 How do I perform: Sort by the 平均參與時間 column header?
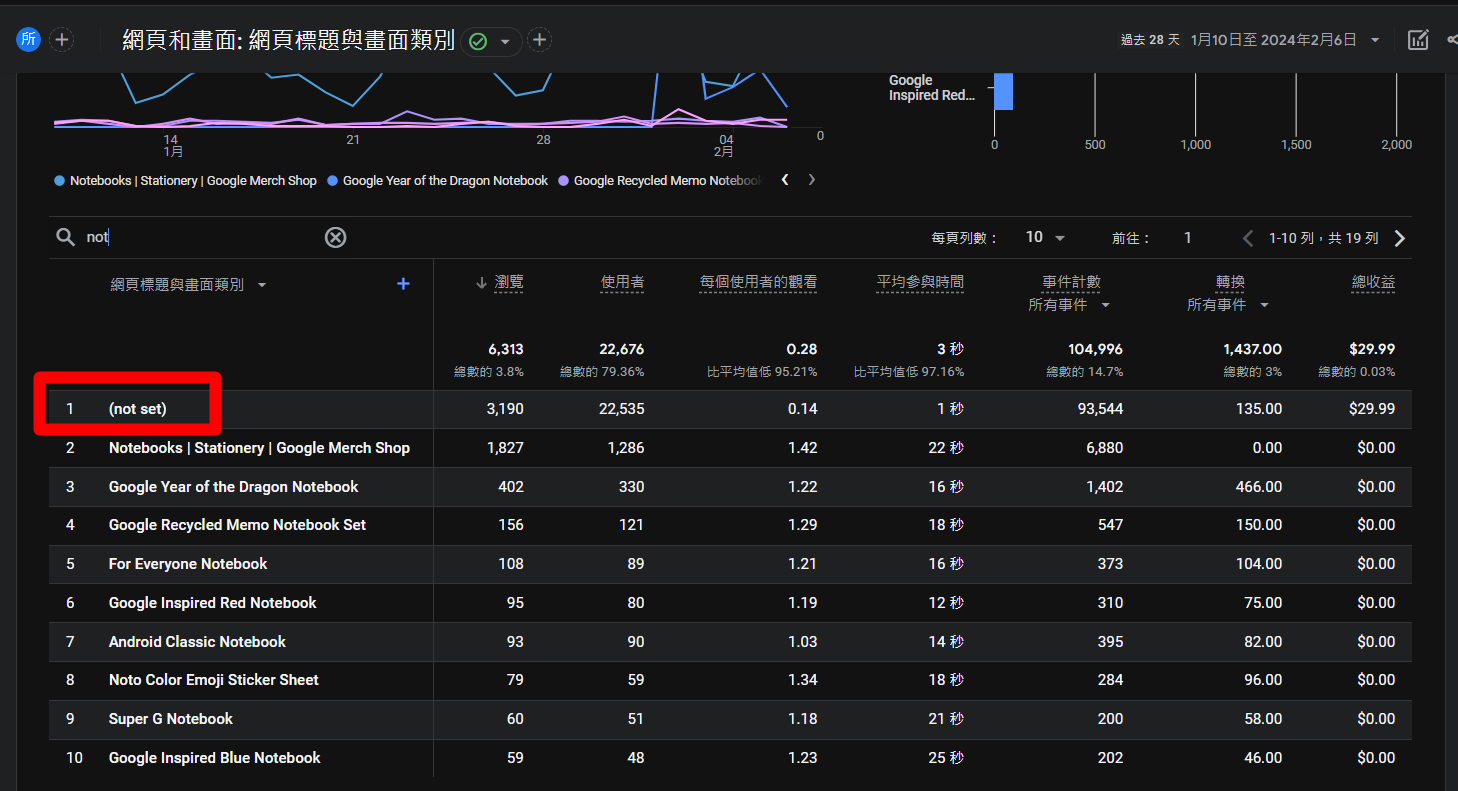(920, 283)
